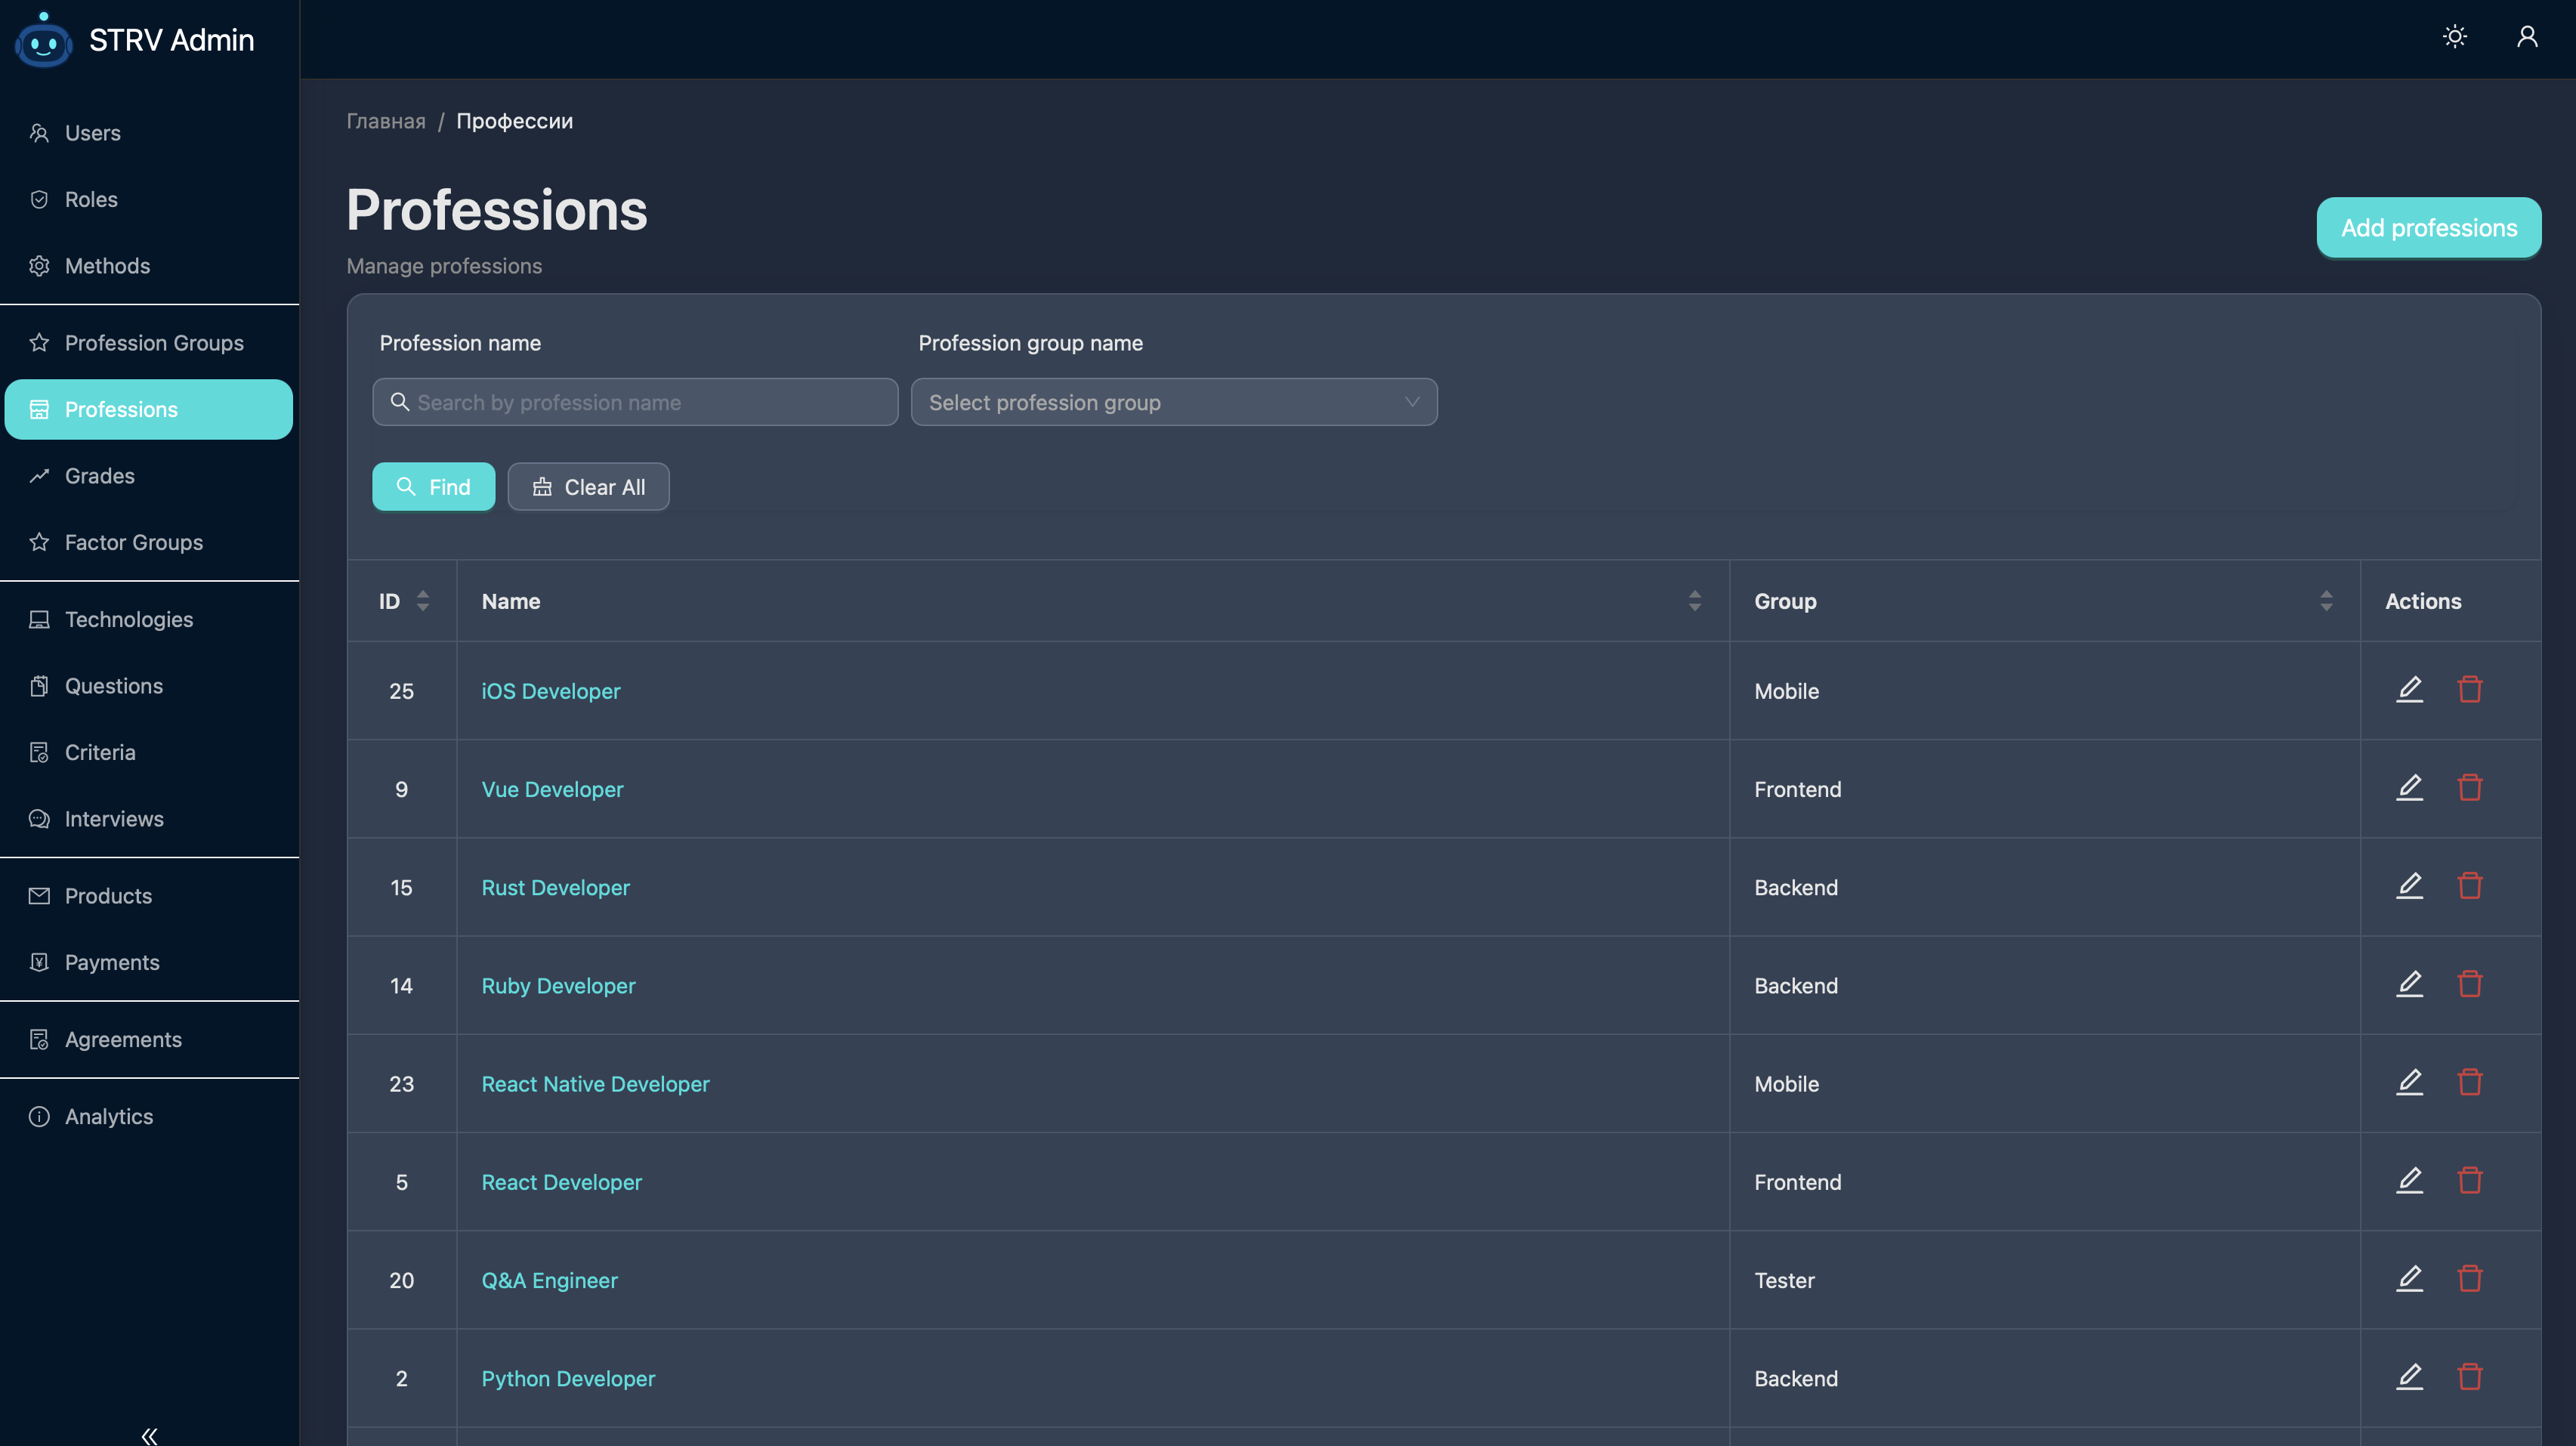Click the edit pencil for iOS Developer
This screenshot has width=2576, height=1446.
2409,689
